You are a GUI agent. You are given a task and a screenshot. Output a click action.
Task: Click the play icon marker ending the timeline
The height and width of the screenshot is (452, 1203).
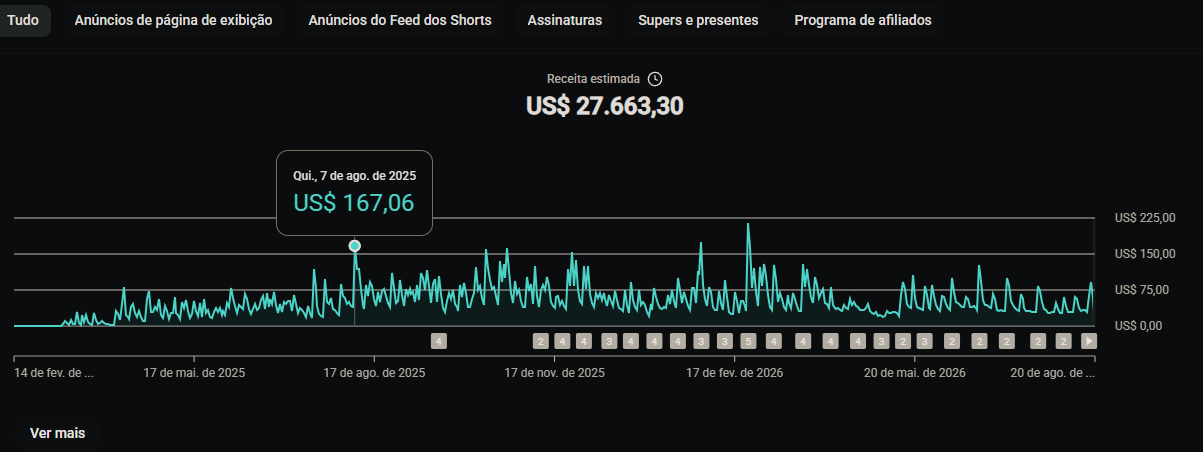[x=1089, y=341]
